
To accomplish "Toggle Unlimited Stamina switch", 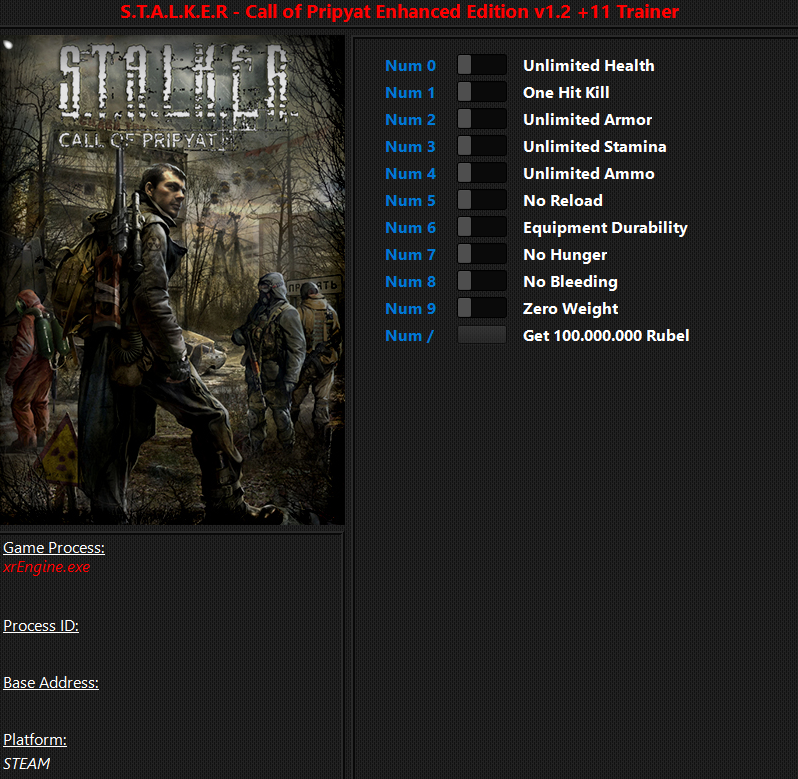I will click(x=481, y=146).
